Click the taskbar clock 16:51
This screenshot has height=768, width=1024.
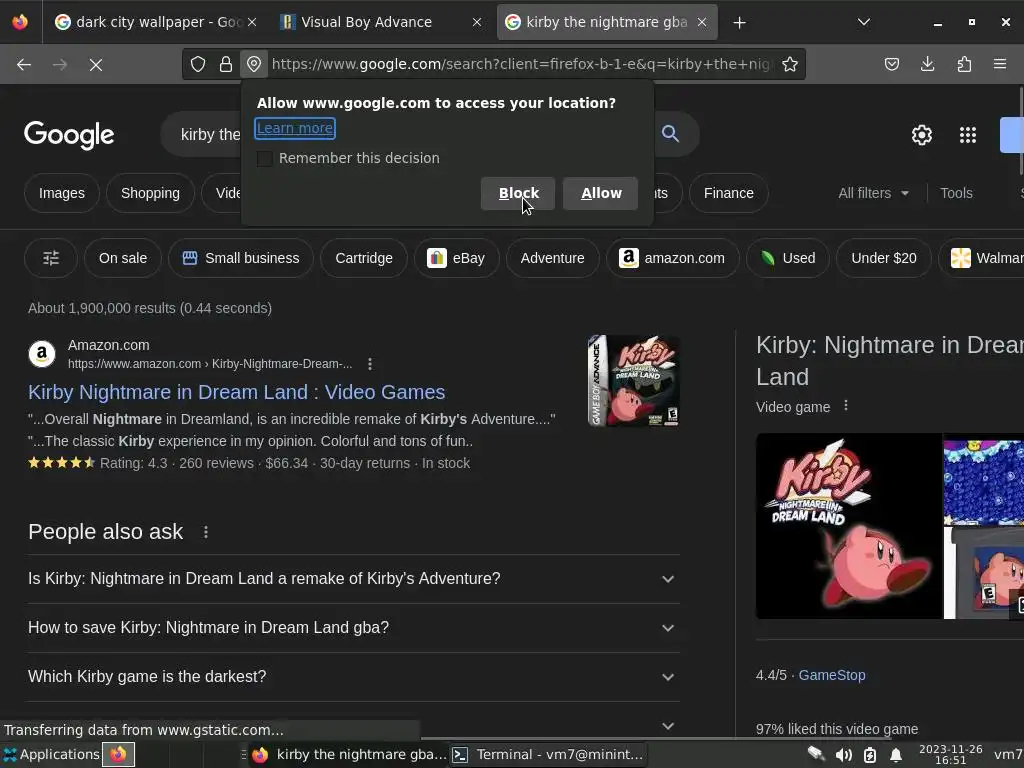(x=950, y=755)
